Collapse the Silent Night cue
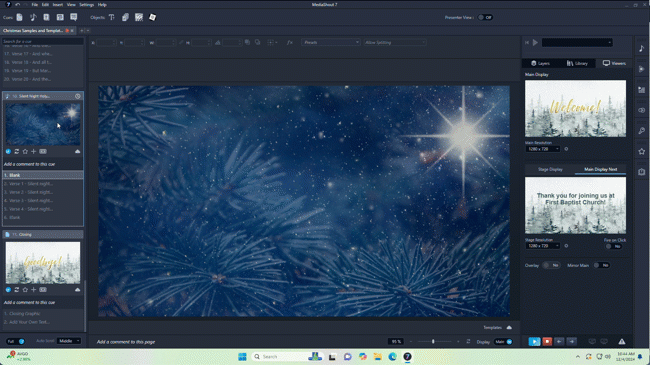The height and width of the screenshot is (365, 650). tap(78, 152)
